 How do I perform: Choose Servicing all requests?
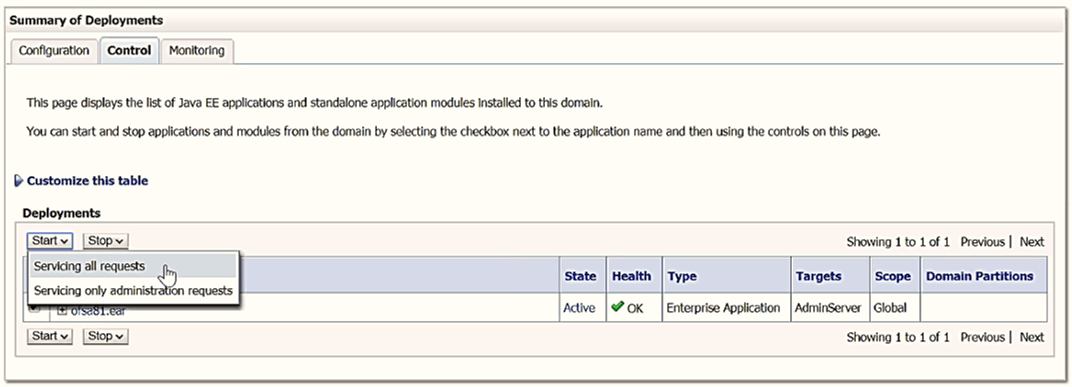click(133, 266)
